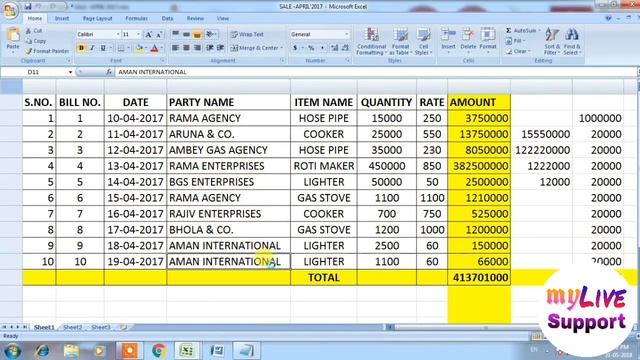
Task: Open the Alignment dialog launcher
Action: (282, 60)
